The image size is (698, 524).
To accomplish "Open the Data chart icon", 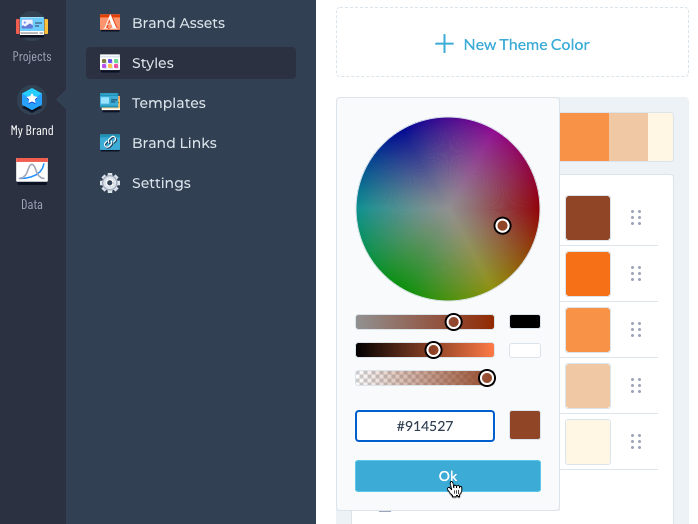I will 32,171.
